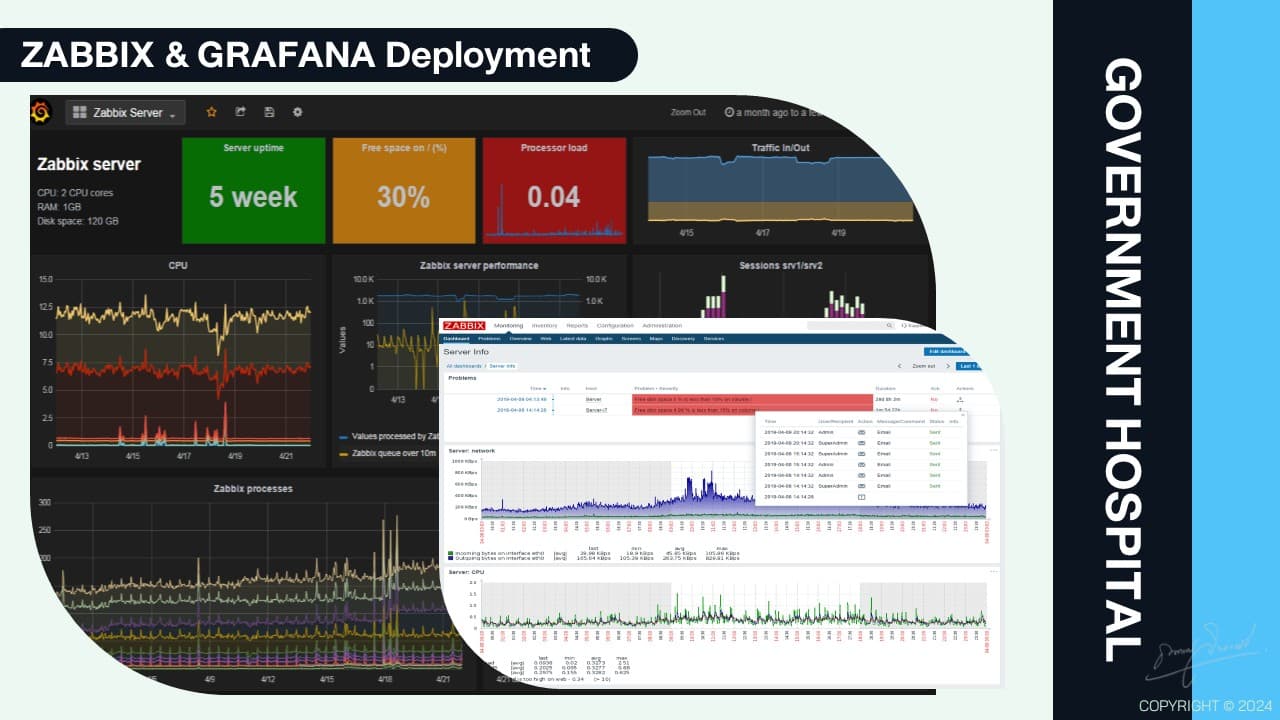The width and height of the screenshot is (1280, 720).
Task: Select the Maps submenu tab
Action: pos(656,339)
